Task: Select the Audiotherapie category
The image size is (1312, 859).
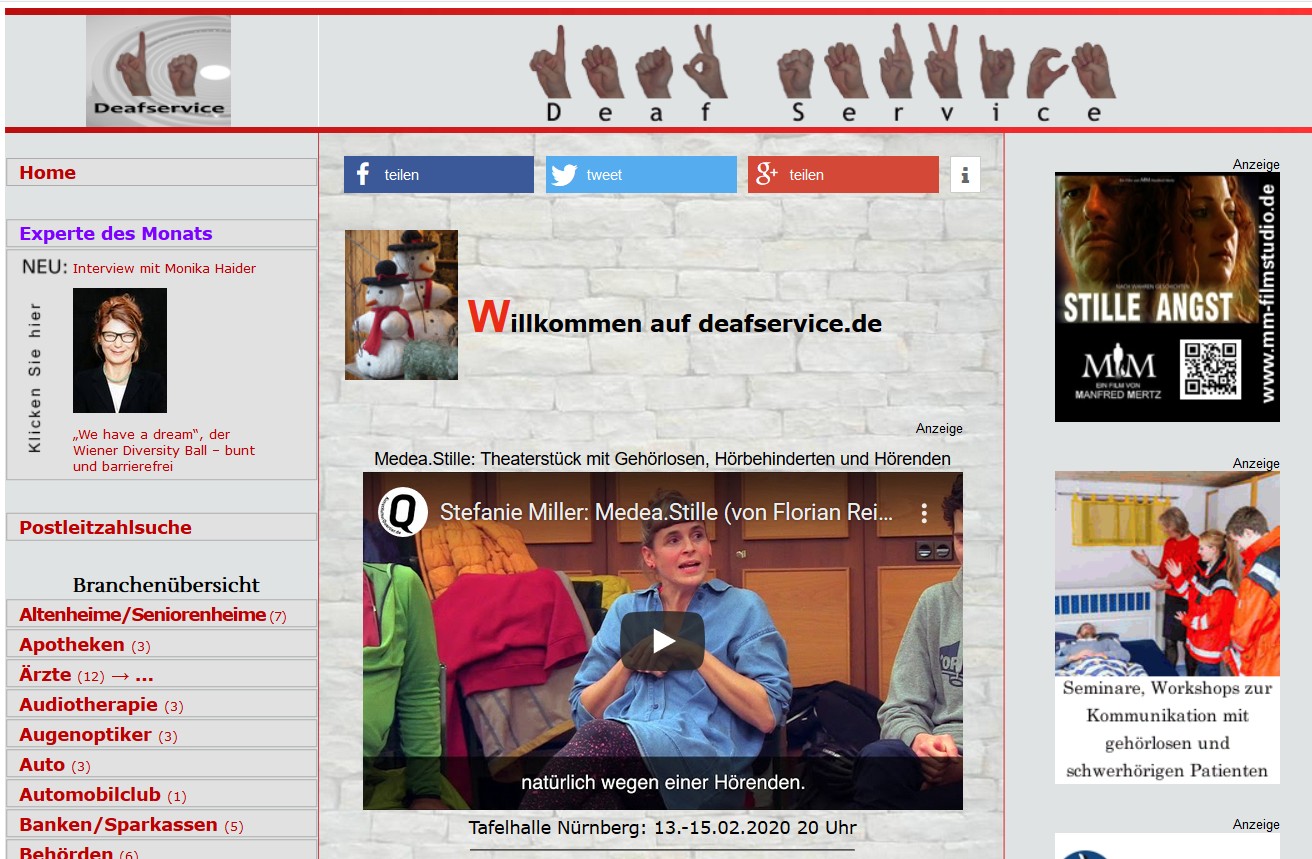Action: coord(88,705)
